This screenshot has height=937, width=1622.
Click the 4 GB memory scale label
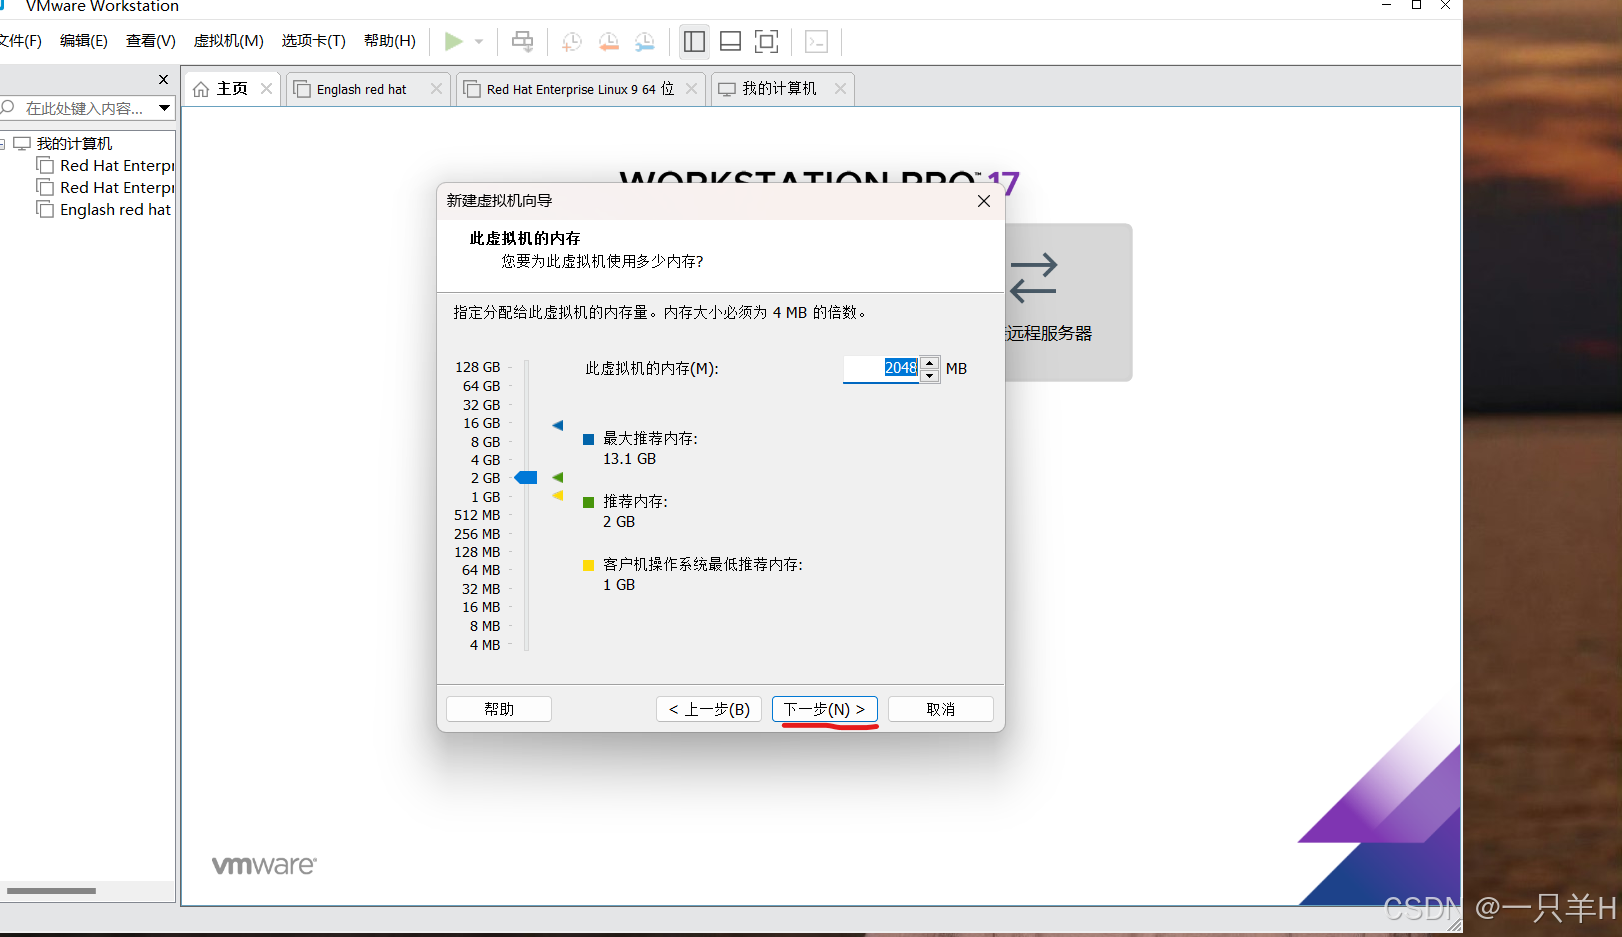click(x=485, y=460)
